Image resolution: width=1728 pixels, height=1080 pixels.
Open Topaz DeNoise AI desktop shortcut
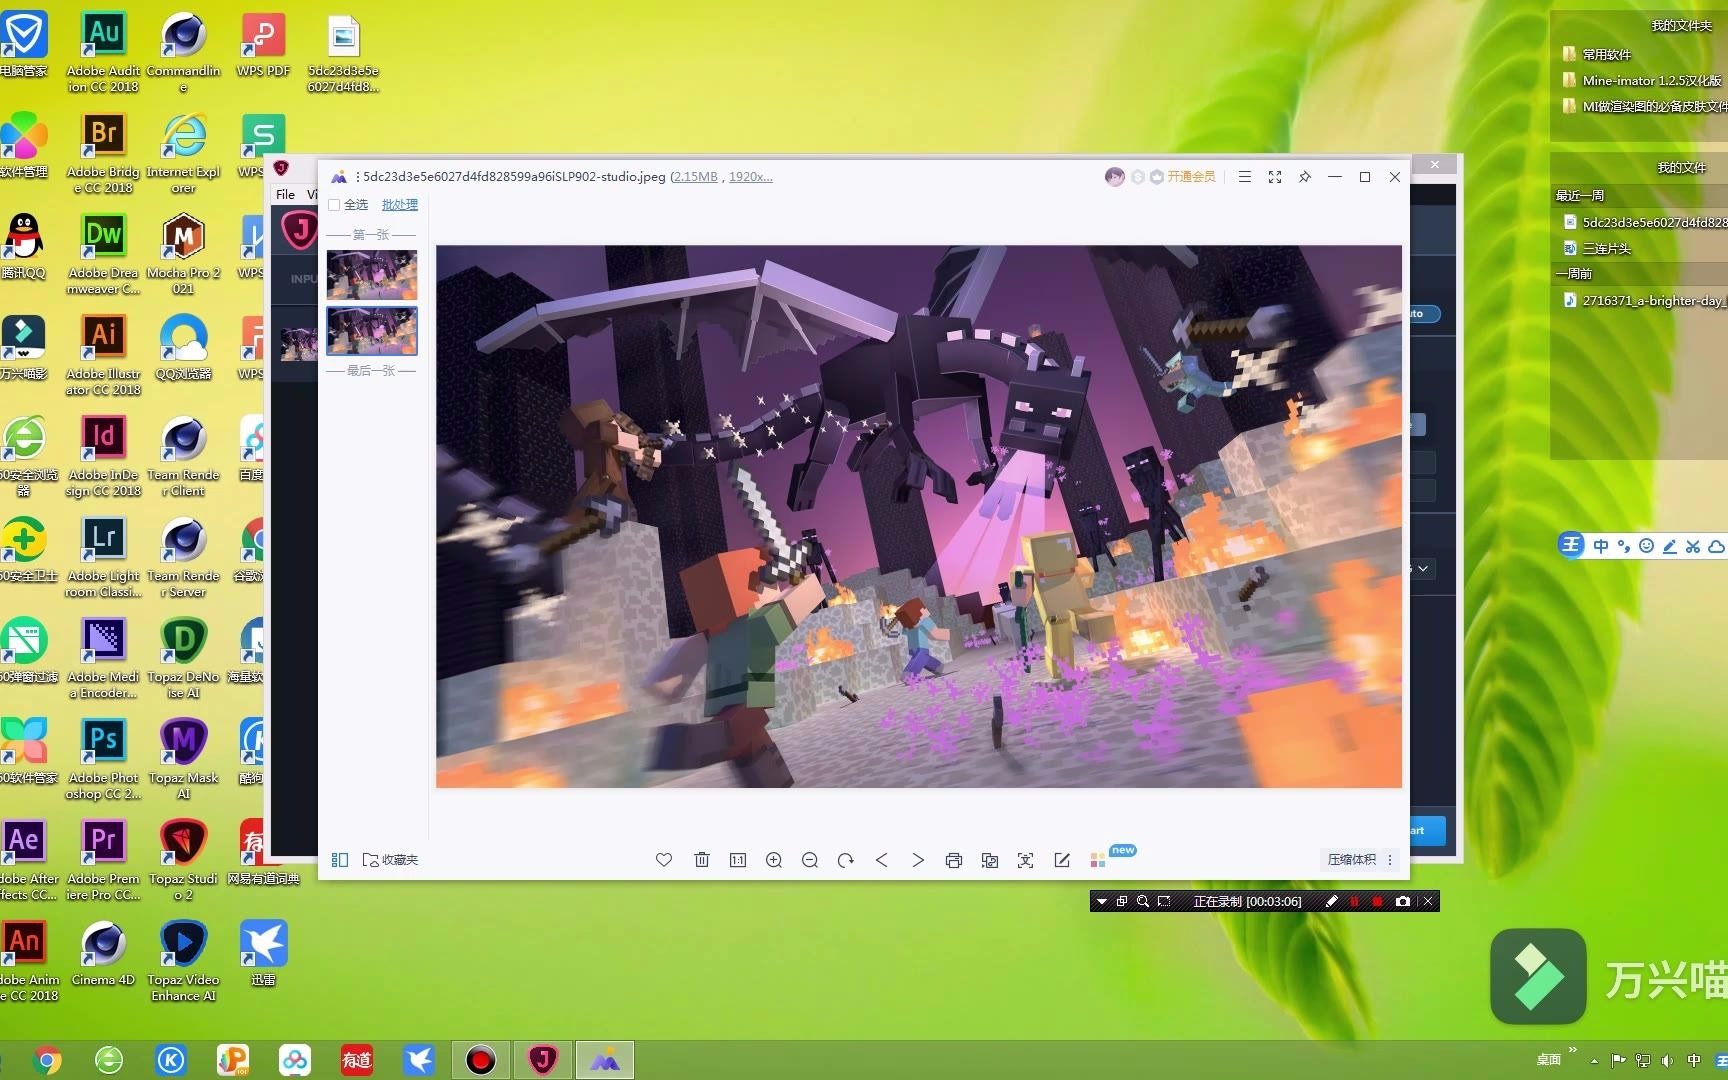pyautogui.click(x=183, y=657)
